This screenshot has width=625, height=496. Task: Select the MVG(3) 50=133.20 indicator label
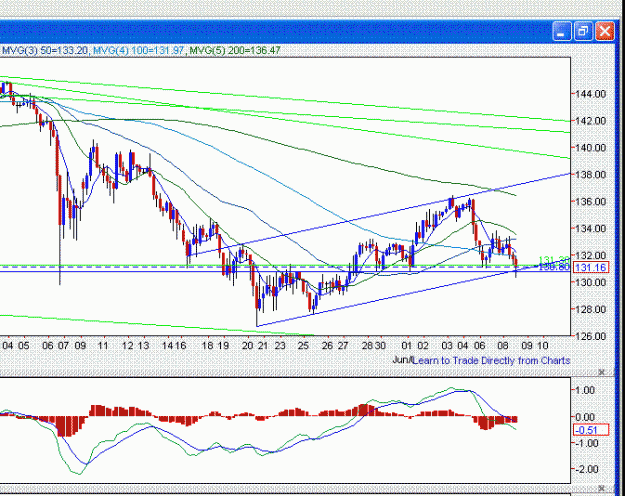[x=45, y=51]
